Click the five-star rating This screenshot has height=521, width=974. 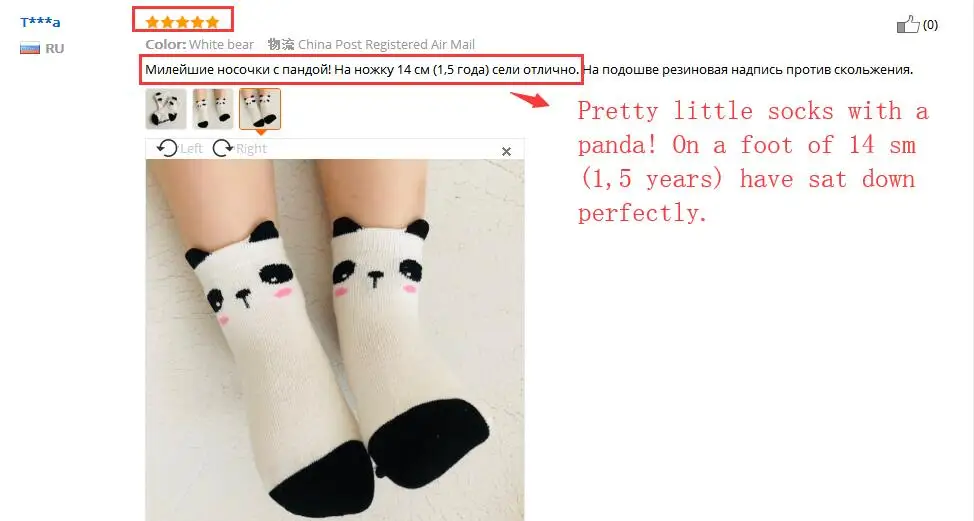coord(182,22)
